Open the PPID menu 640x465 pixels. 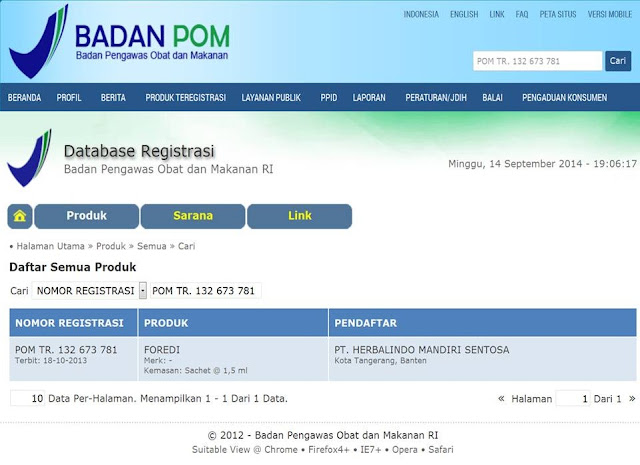click(x=329, y=98)
